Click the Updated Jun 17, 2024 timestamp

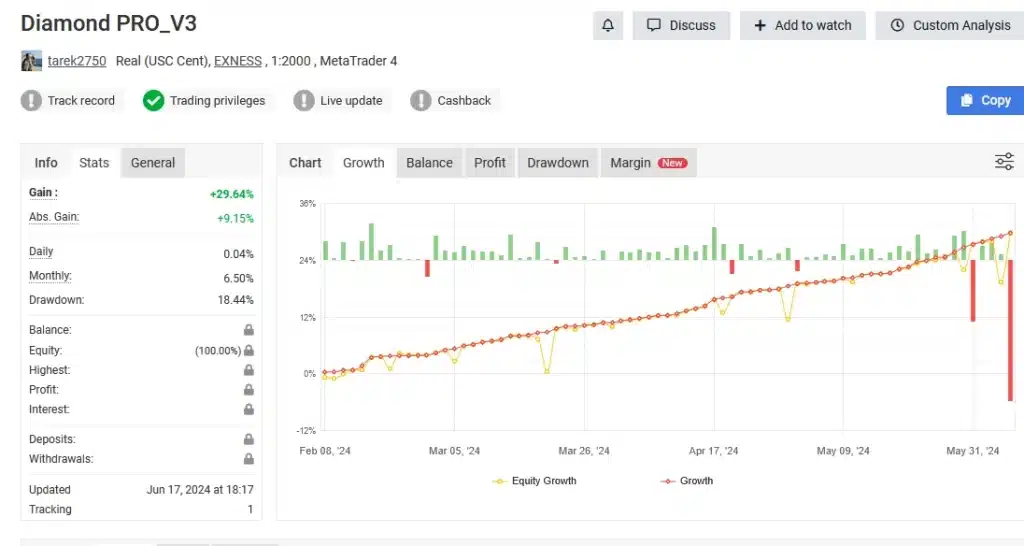pos(200,489)
